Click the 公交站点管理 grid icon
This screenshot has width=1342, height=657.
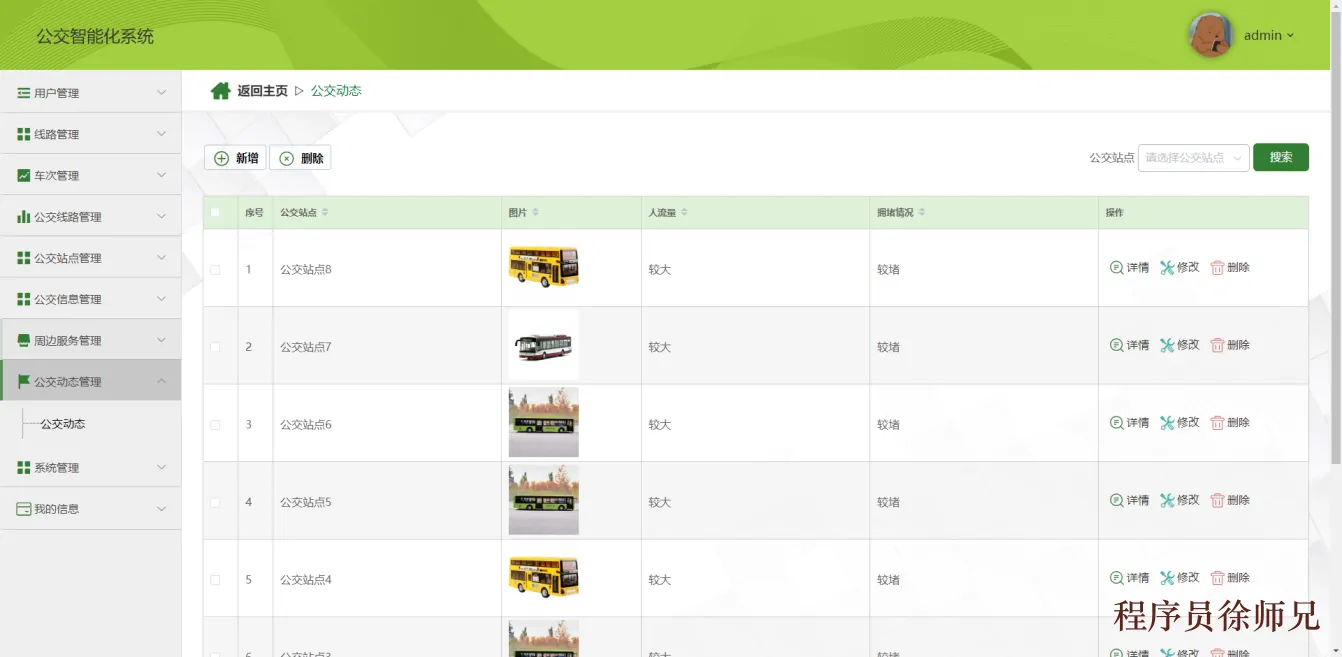coord(24,258)
